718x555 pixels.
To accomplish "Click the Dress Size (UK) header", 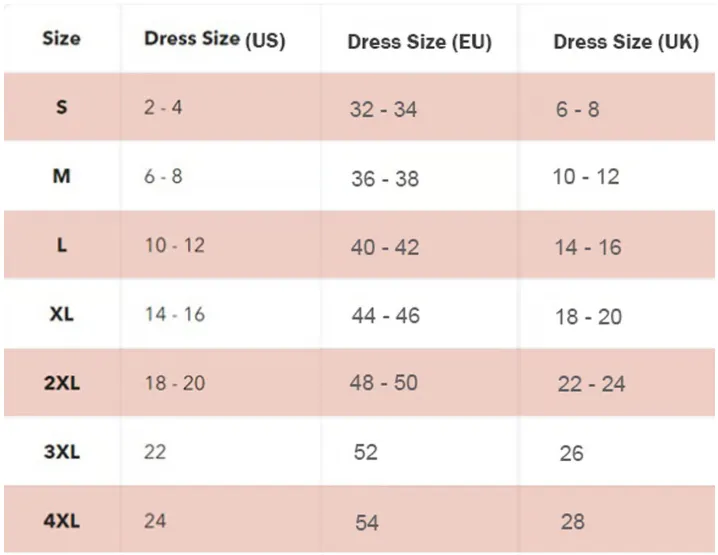I will point(626,43).
